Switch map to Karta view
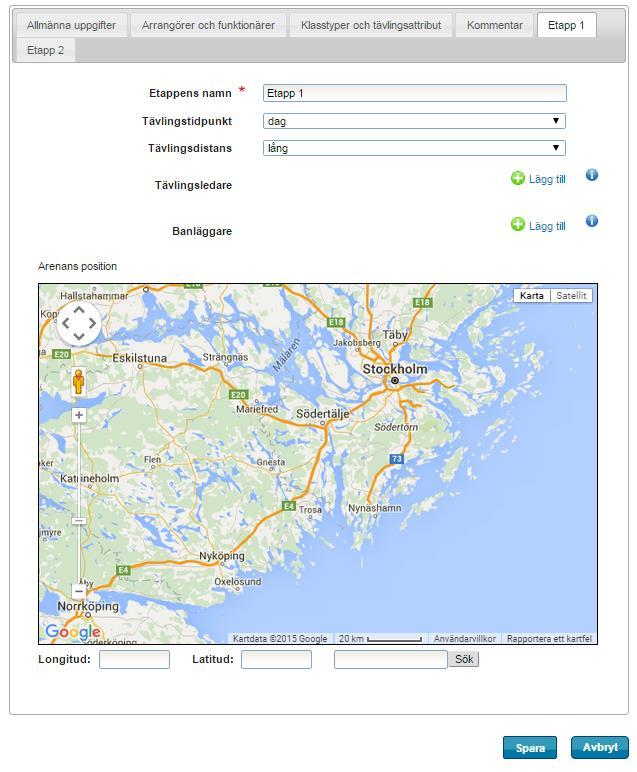The image size is (637, 772). [532, 295]
